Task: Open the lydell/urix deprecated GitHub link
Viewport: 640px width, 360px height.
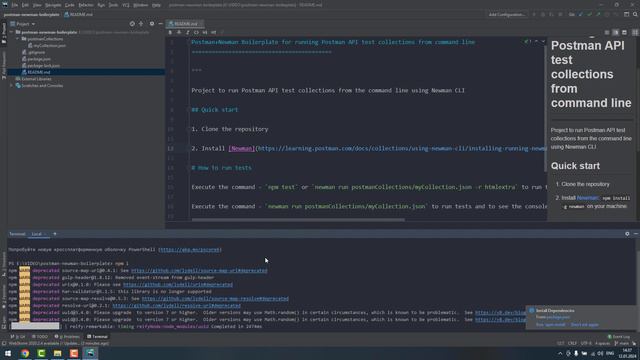Action: pyautogui.click(x=178, y=284)
